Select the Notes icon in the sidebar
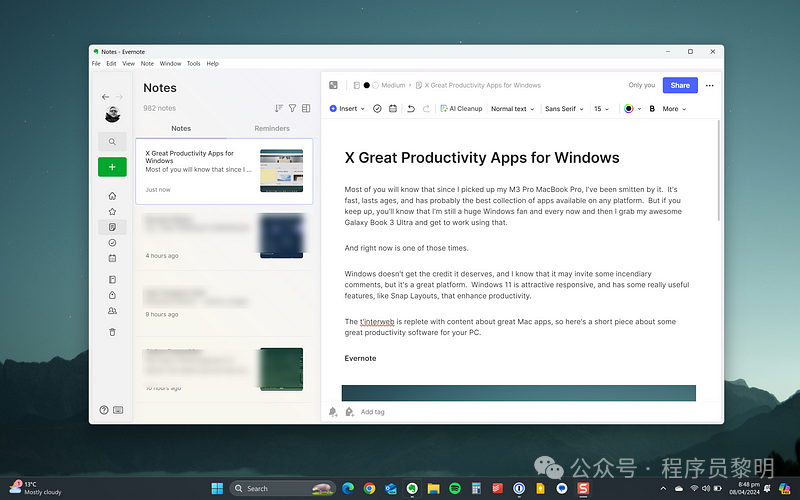 click(x=112, y=227)
